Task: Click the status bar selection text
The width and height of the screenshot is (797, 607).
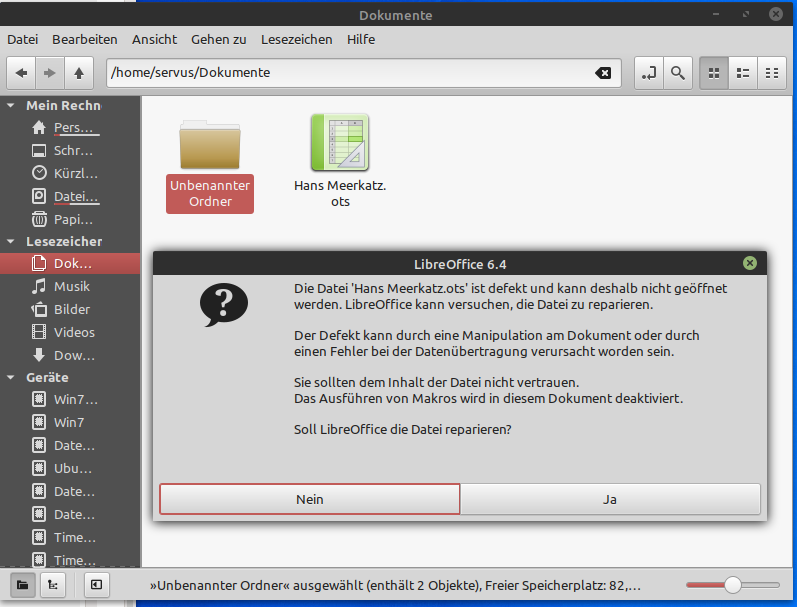Action: tap(395, 586)
